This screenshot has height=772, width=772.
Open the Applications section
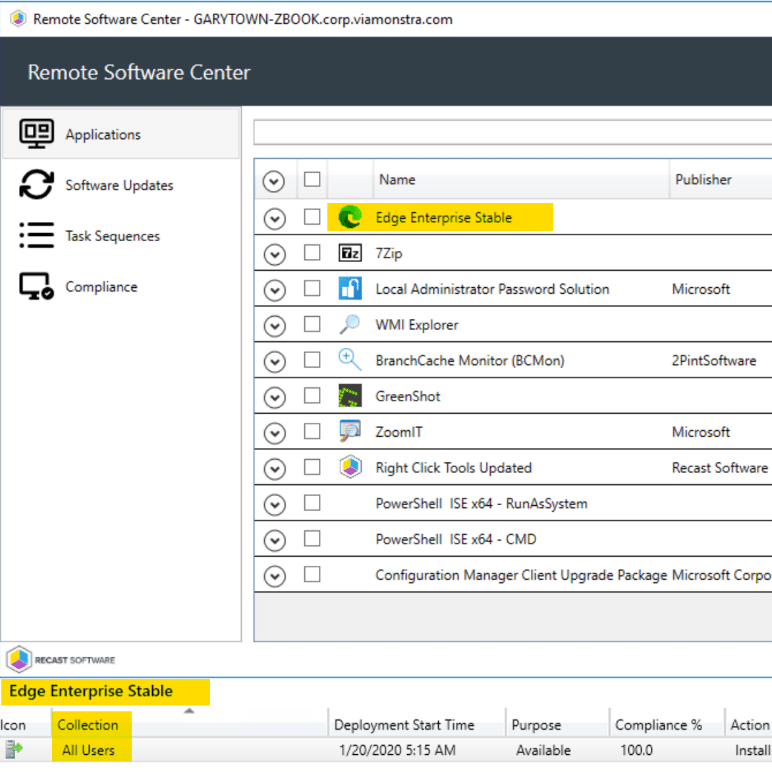tap(121, 134)
